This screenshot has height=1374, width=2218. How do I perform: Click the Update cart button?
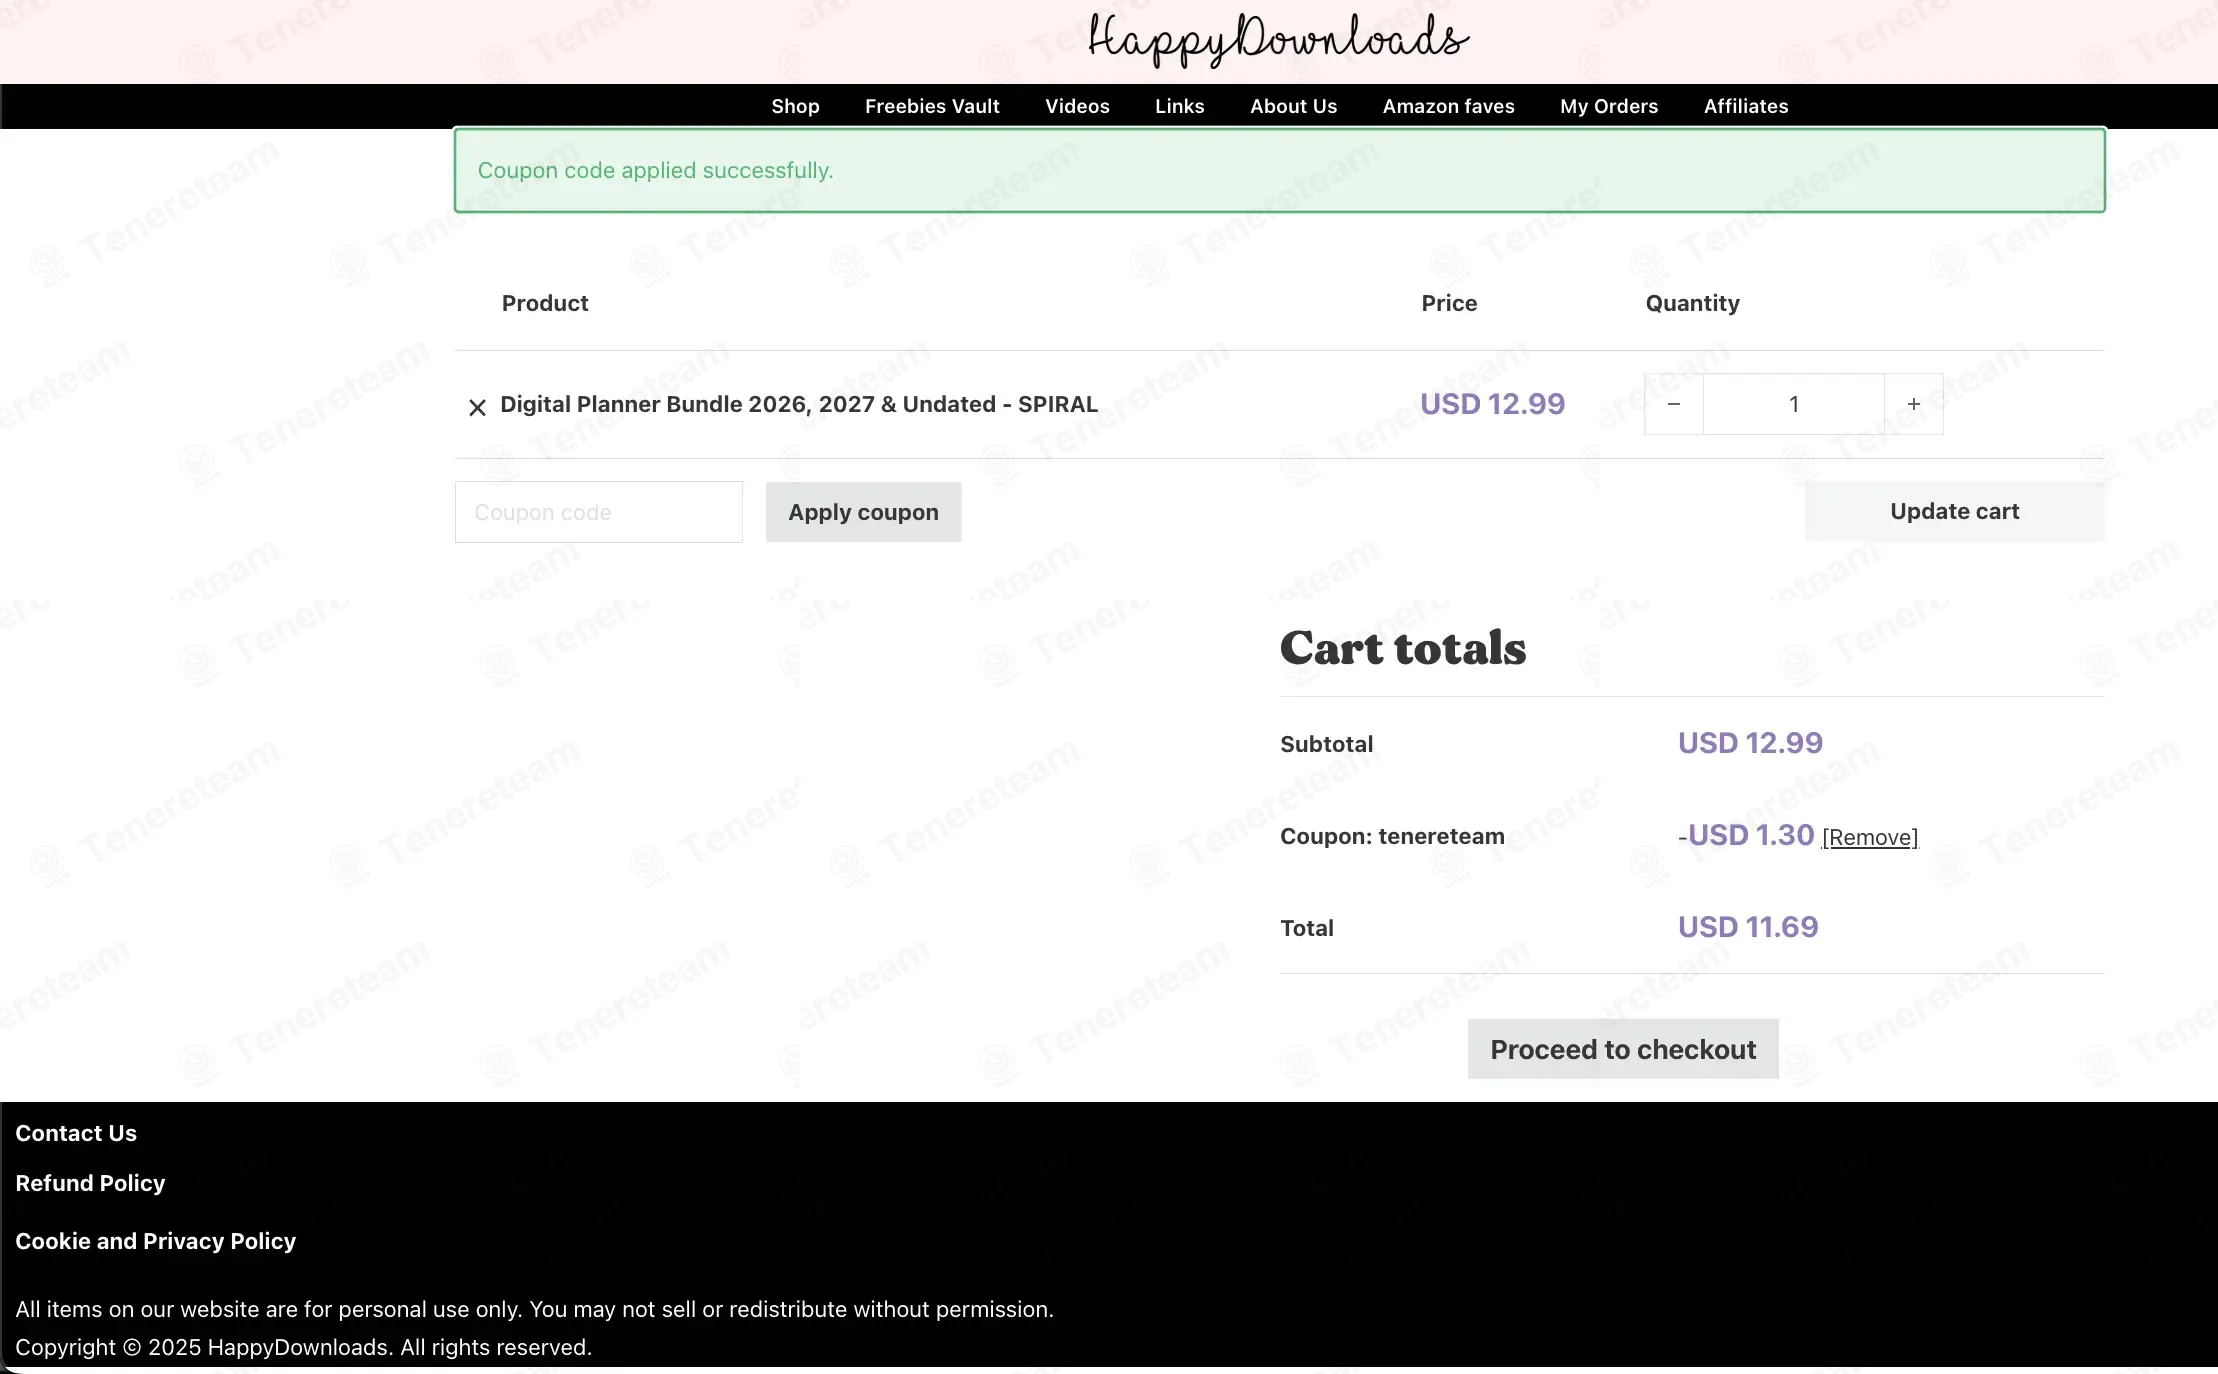pyautogui.click(x=1955, y=511)
